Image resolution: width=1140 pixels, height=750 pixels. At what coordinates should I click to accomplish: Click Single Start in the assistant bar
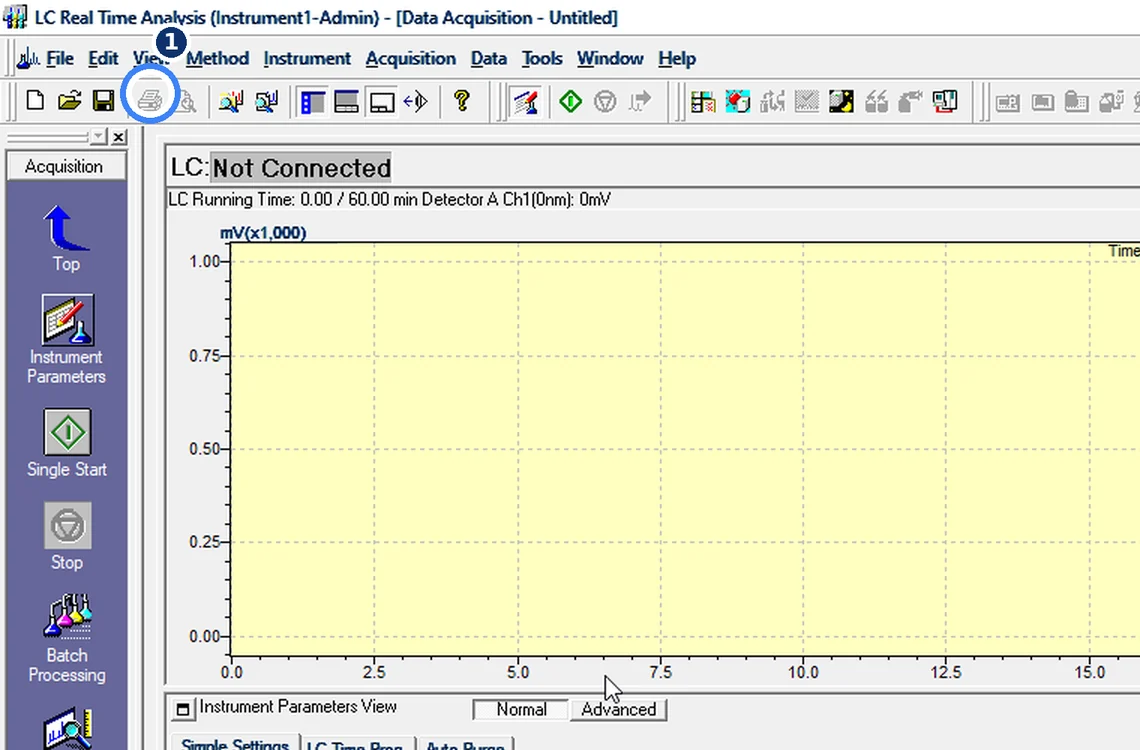67,443
